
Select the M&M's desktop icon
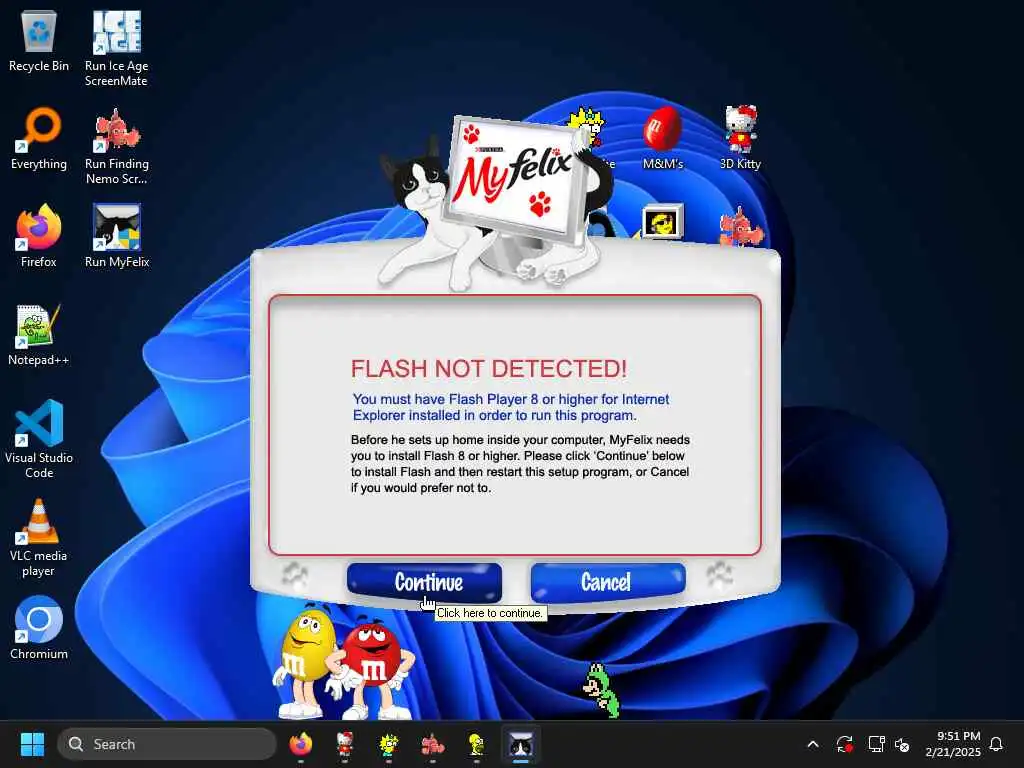click(662, 138)
